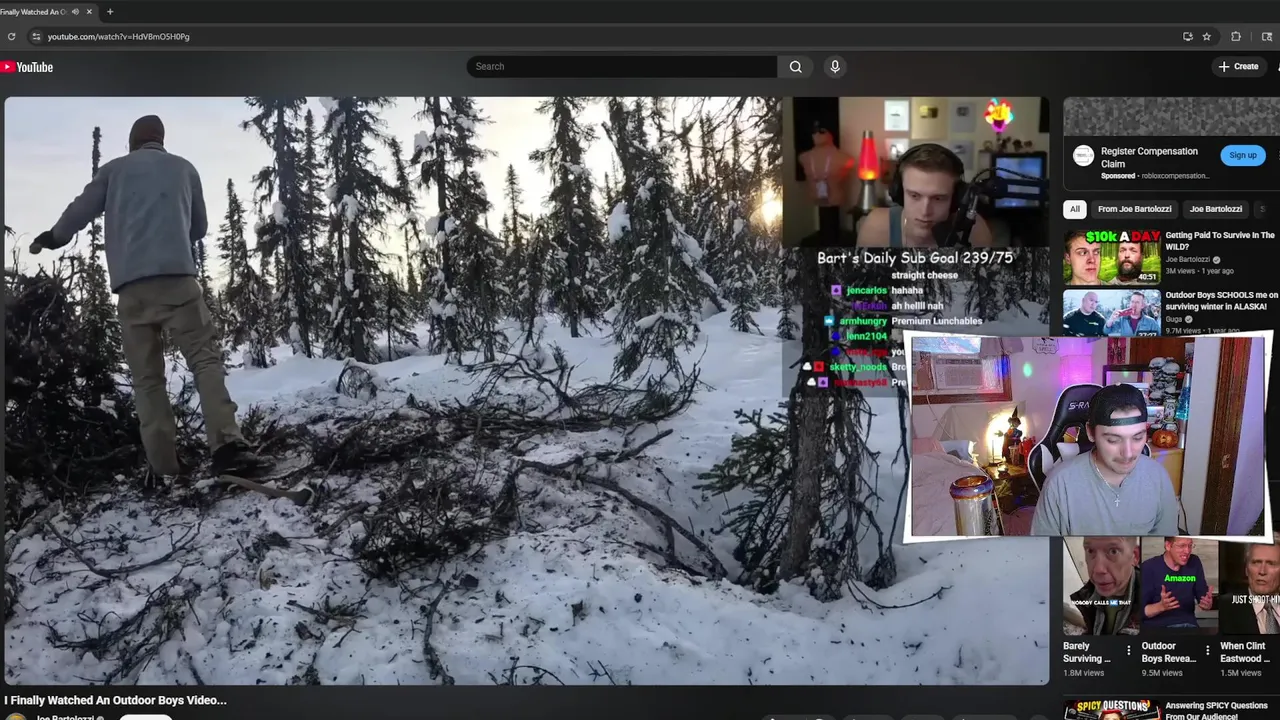This screenshot has height=720, width=1280.
Task: Click the Sign up ad button
Action: click(x=1243, y=155)
